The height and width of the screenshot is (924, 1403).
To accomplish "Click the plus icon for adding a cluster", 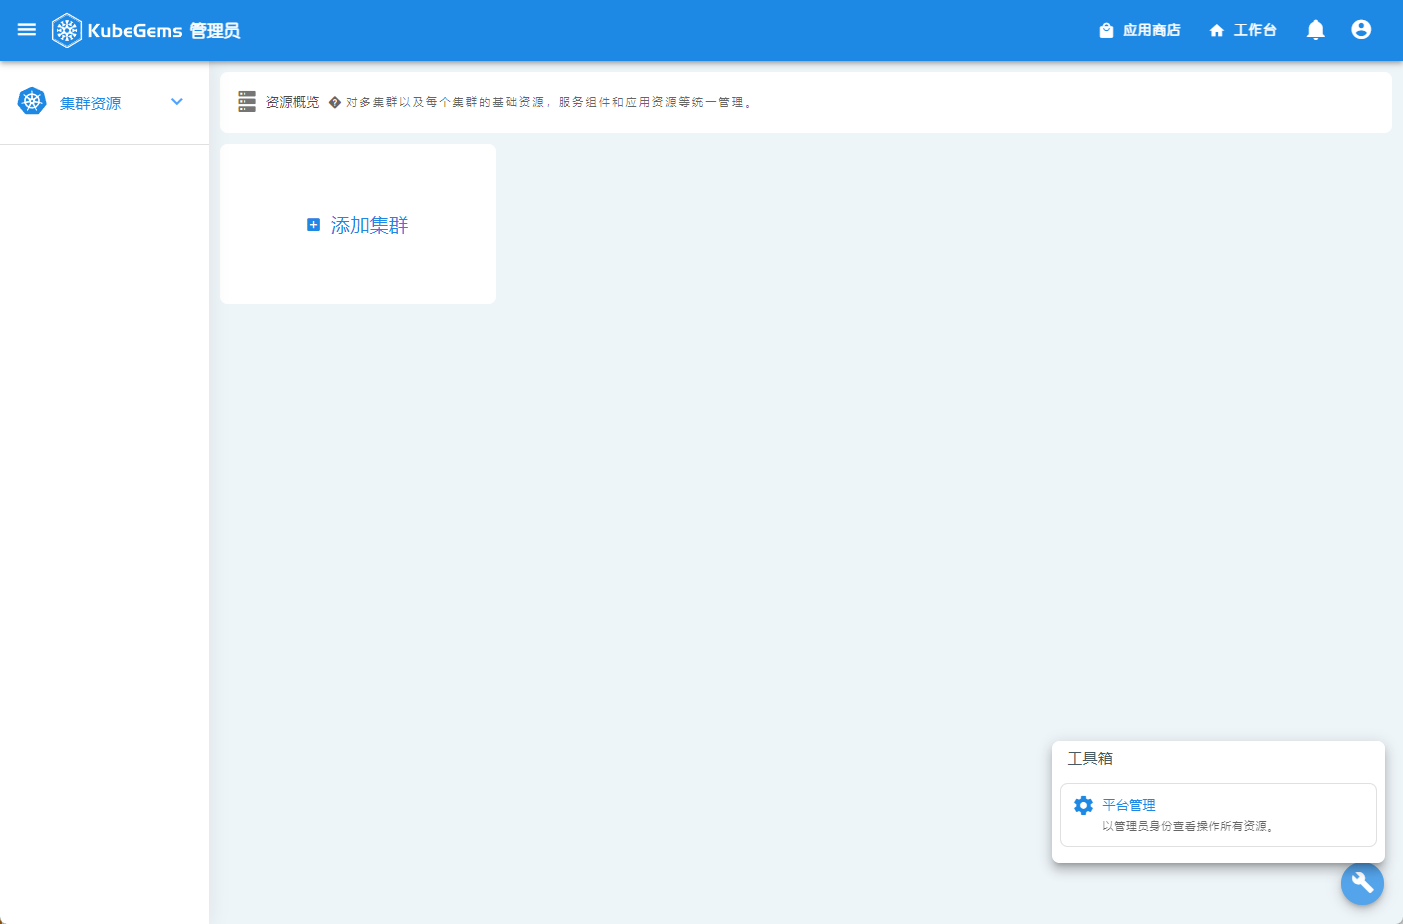I will (x=313, y=225).
